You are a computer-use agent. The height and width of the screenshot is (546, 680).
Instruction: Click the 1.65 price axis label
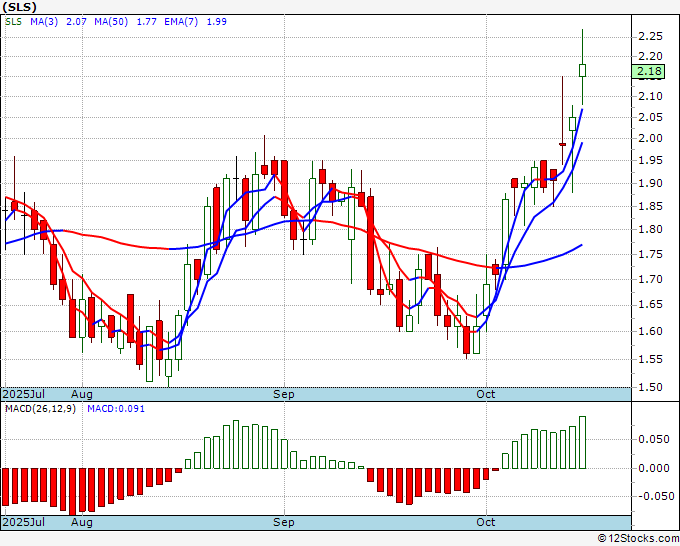(651, 304)
